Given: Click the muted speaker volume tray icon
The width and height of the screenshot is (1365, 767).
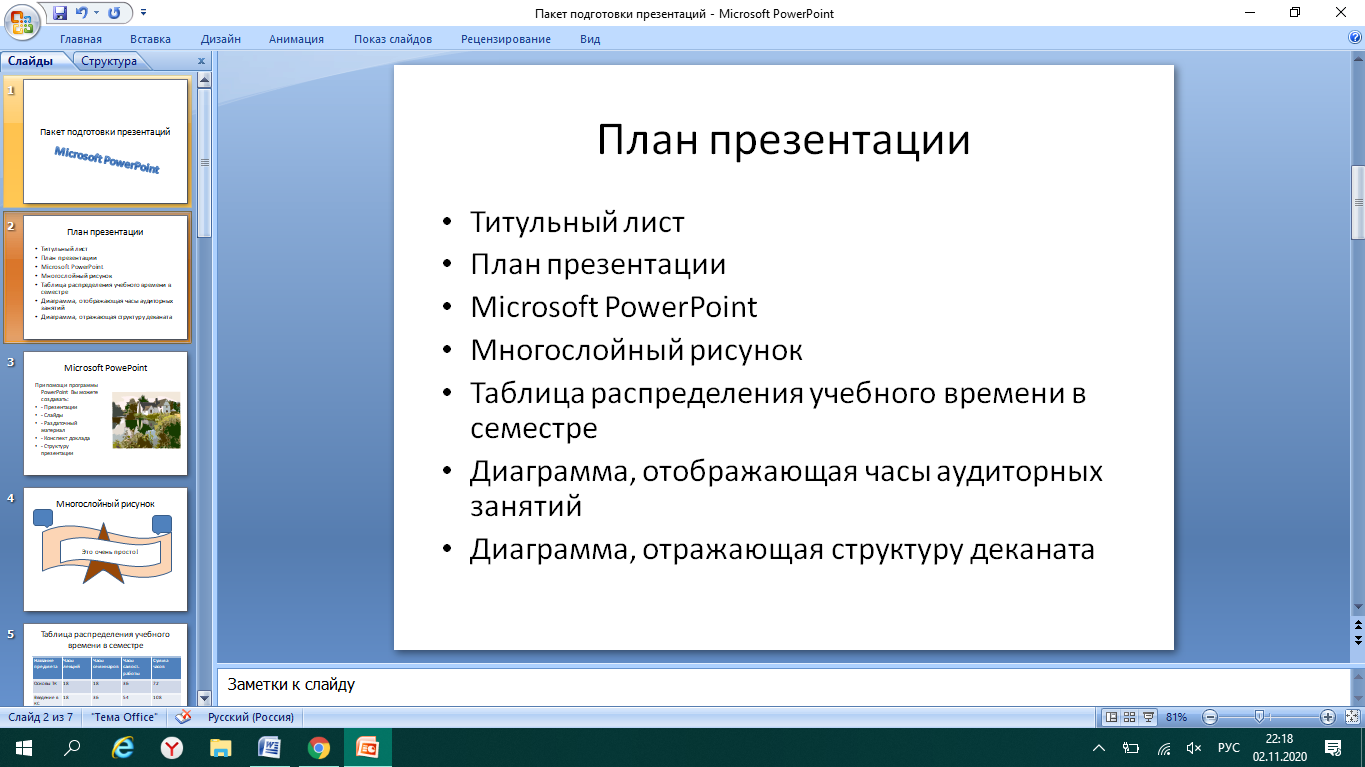Looking at the screenshot, I should (1194, 747).
